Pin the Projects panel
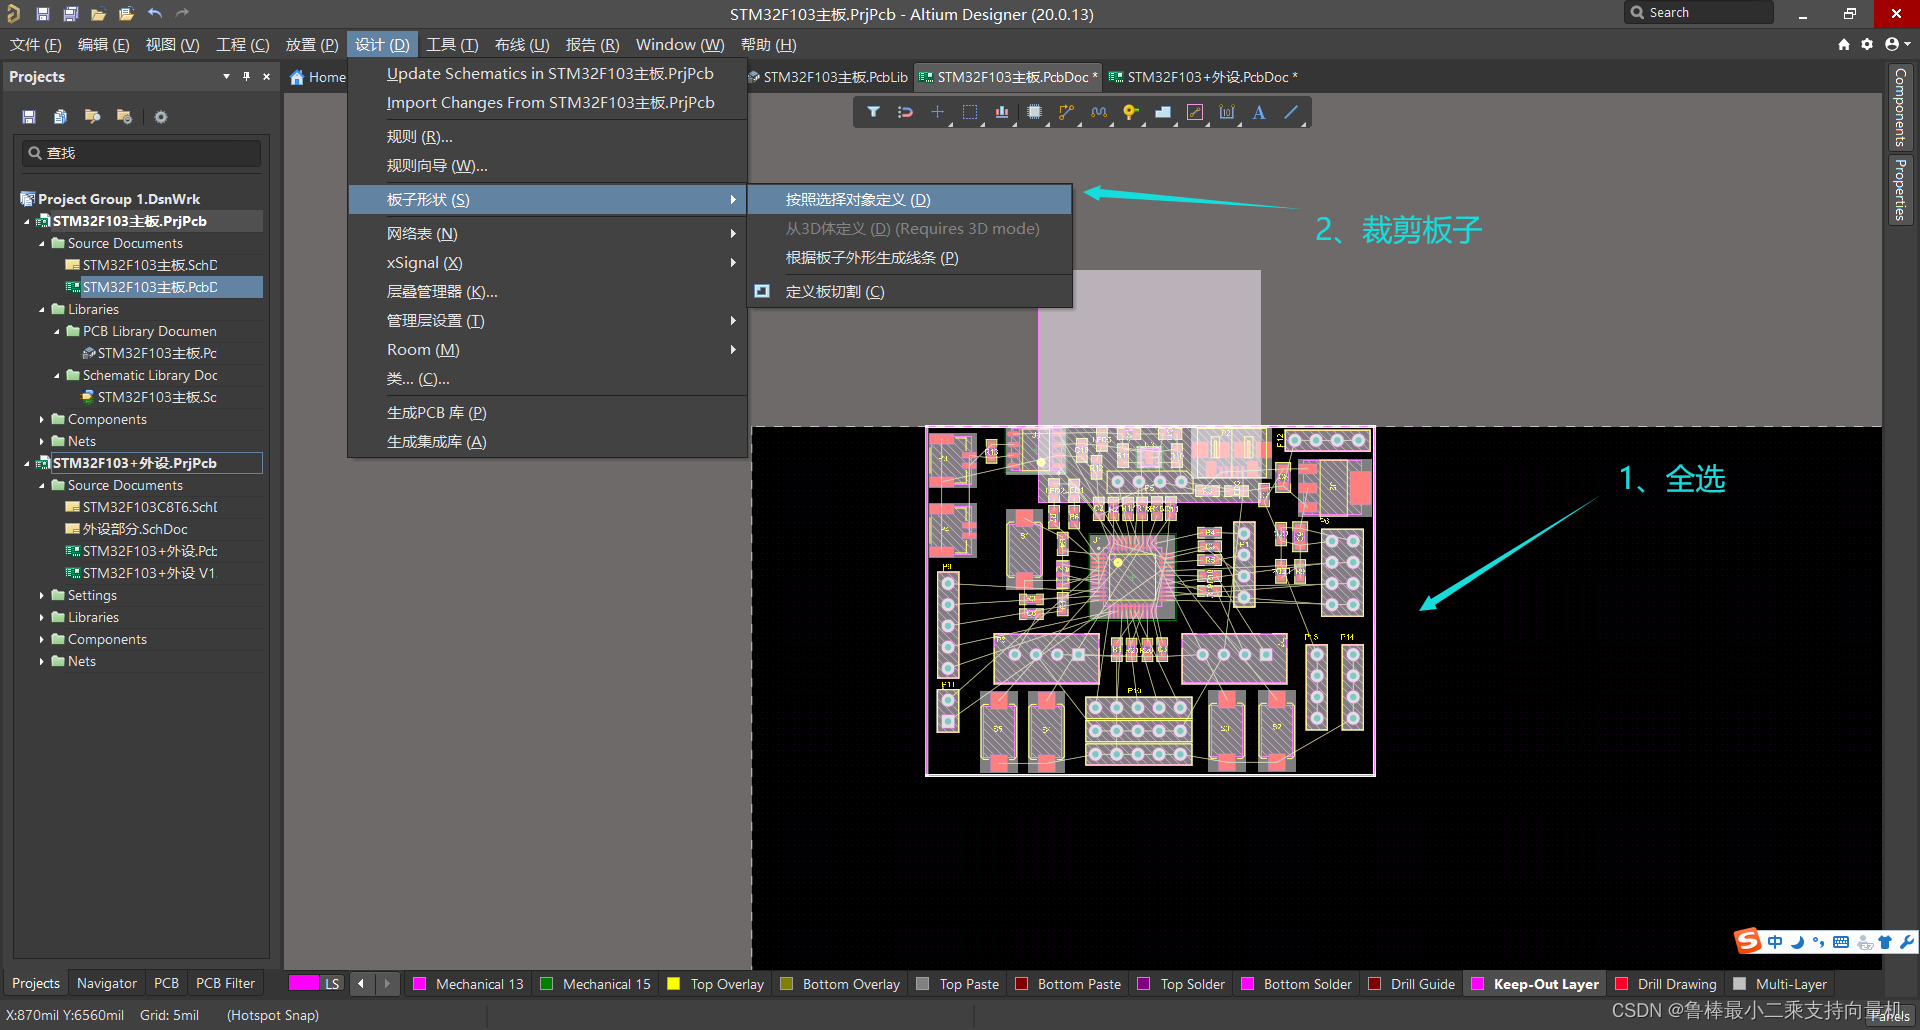Screen dimensions: 1920x1030 (x=246, y=76)
